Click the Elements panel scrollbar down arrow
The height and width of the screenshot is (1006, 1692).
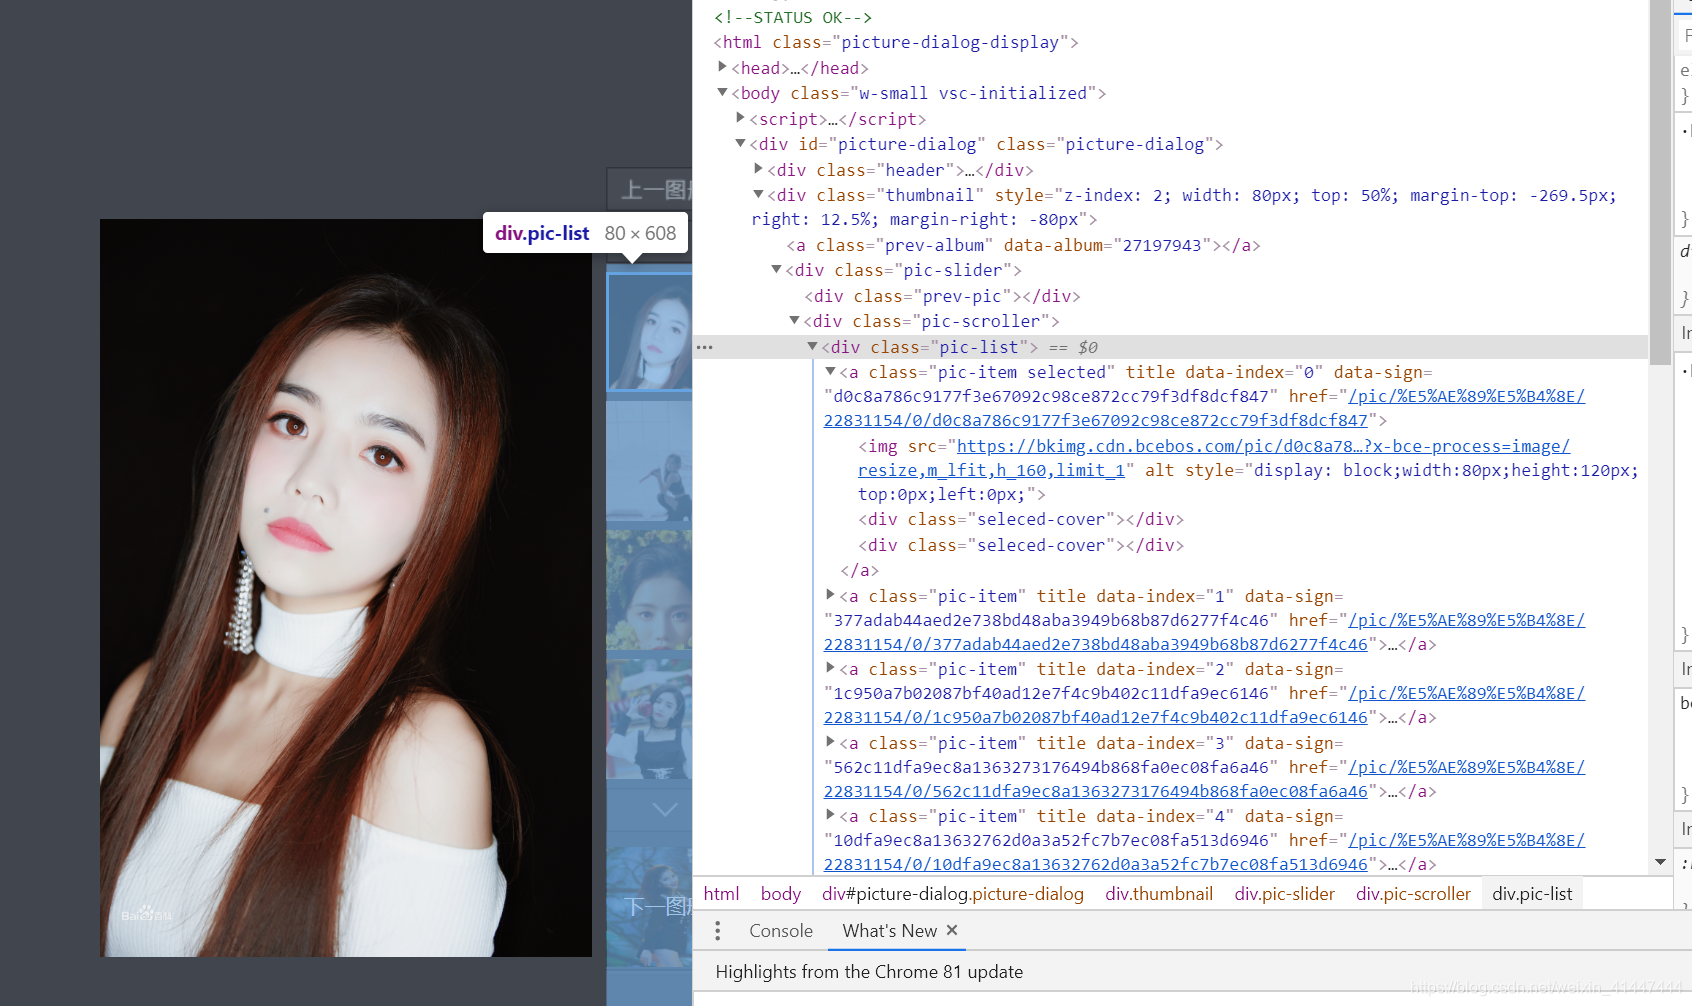click(1660, 862)
